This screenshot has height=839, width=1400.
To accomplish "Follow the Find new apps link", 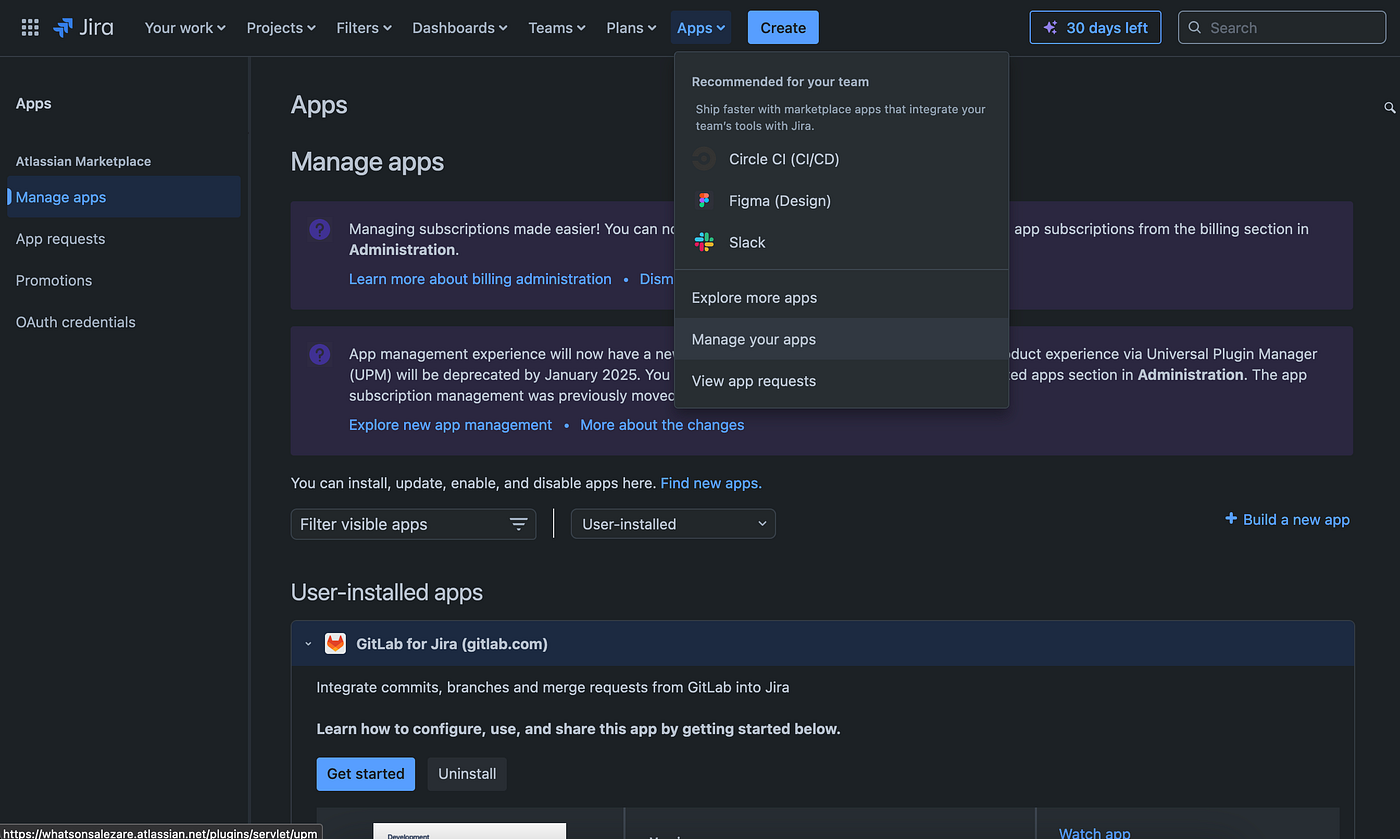I will point(711,483).
